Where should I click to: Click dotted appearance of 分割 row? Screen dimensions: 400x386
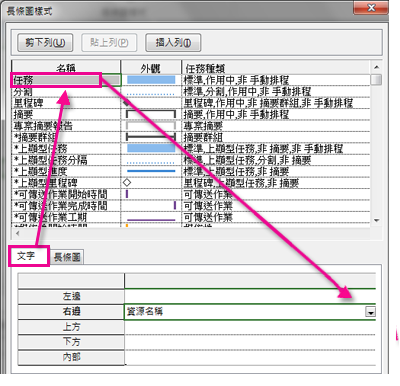pyautogui.click(x=151, y=94)
